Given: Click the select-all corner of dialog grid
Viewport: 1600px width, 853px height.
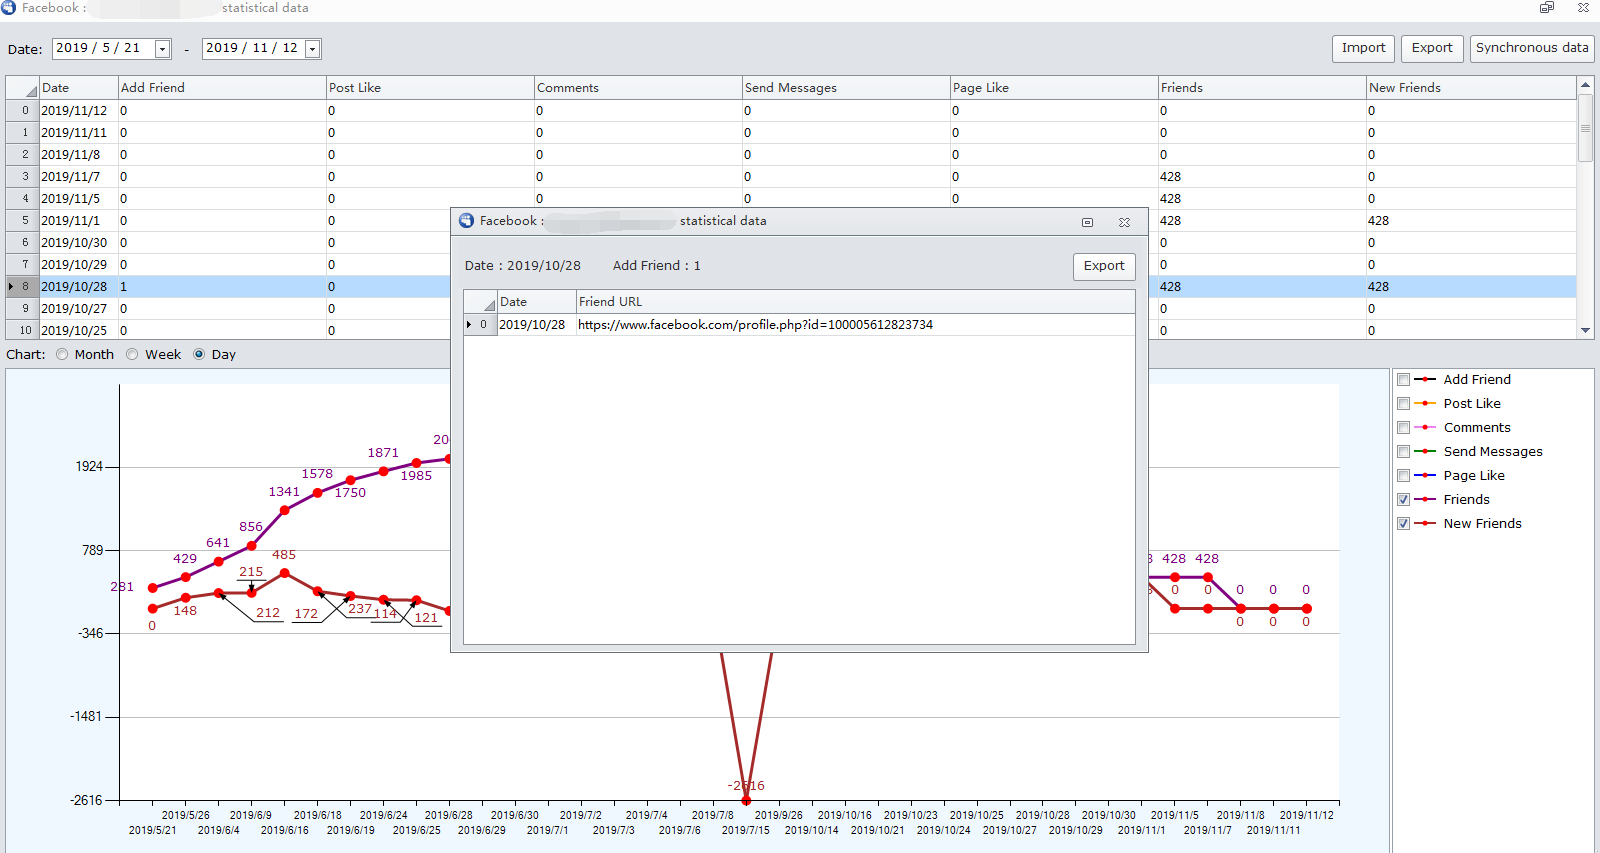Looking at the screenshot, I should (480, 302).
